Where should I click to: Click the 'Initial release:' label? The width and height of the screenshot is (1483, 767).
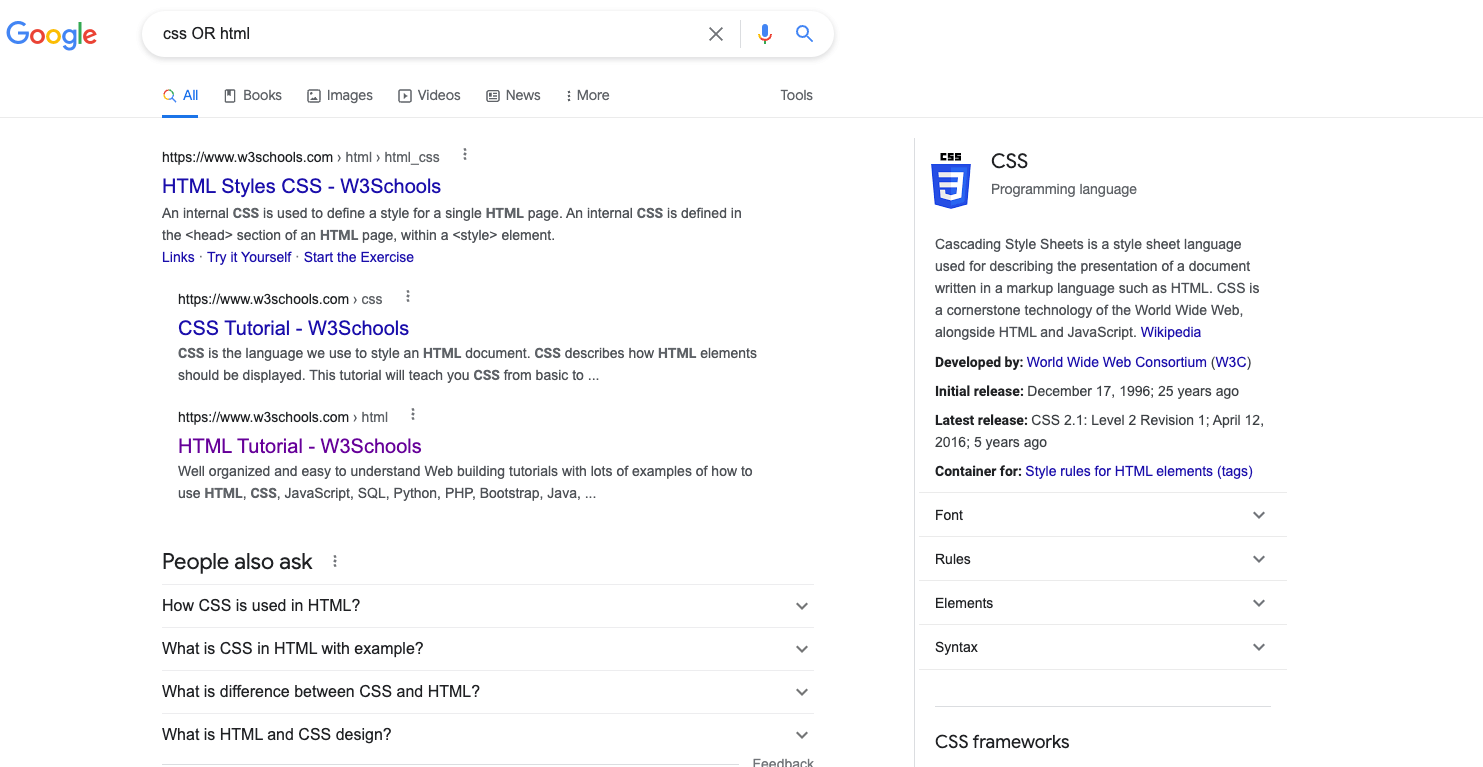[x=979, y=391]
